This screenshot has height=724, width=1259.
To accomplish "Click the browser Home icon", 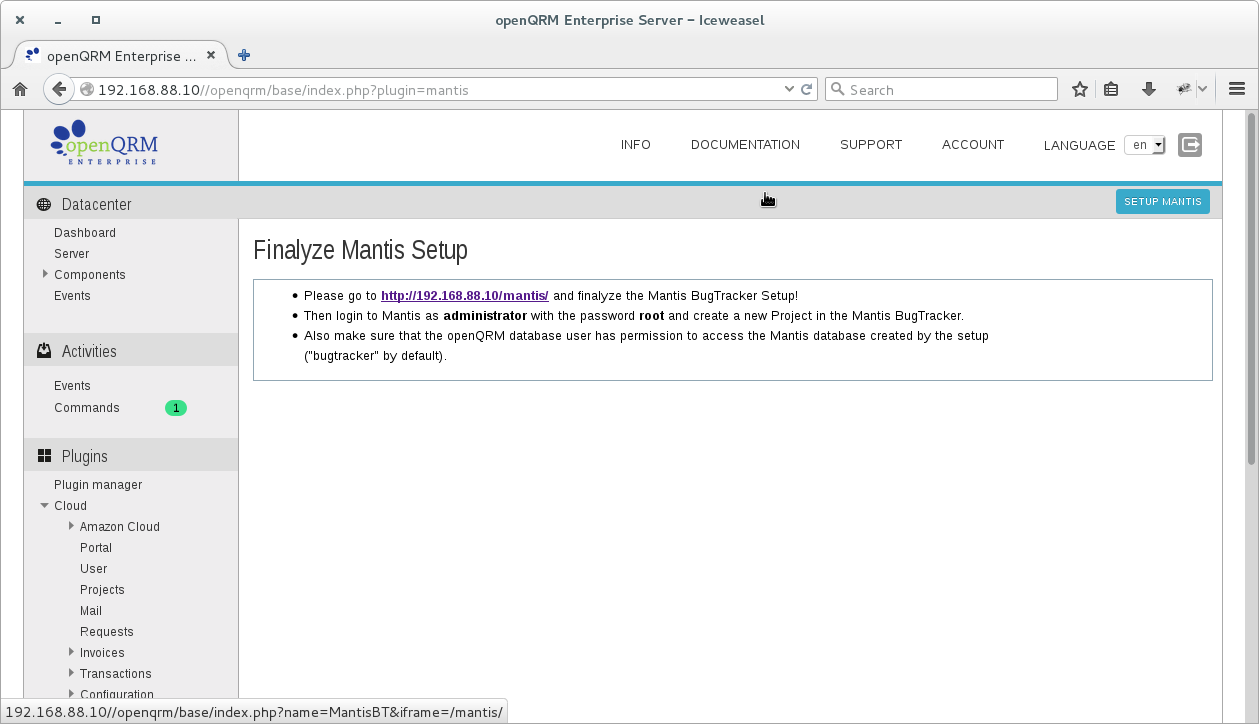I will click(x=20, y=89).
